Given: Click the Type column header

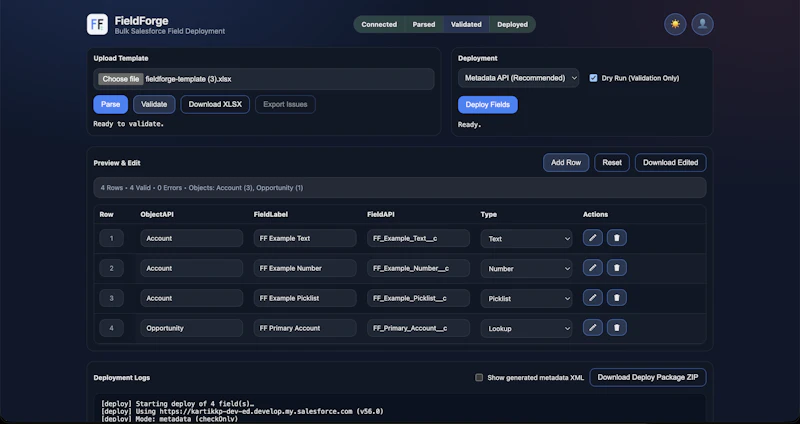Looking at the screenshot, I should [x=489, y=214].
